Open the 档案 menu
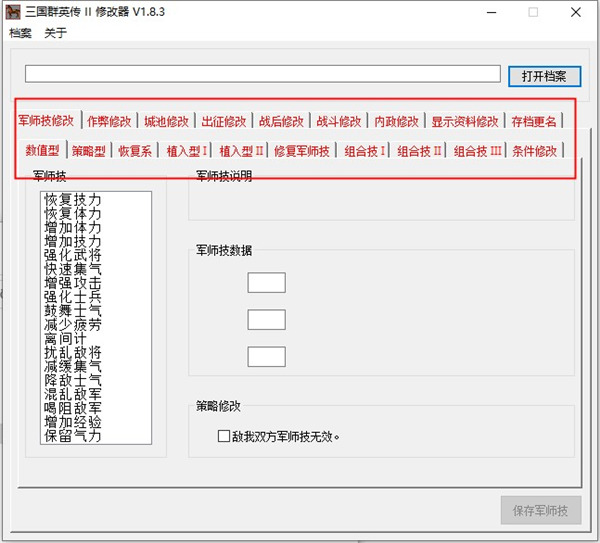The width and height of the screenshot is (600, 543). pyautogui.click(x=20, y=33)
